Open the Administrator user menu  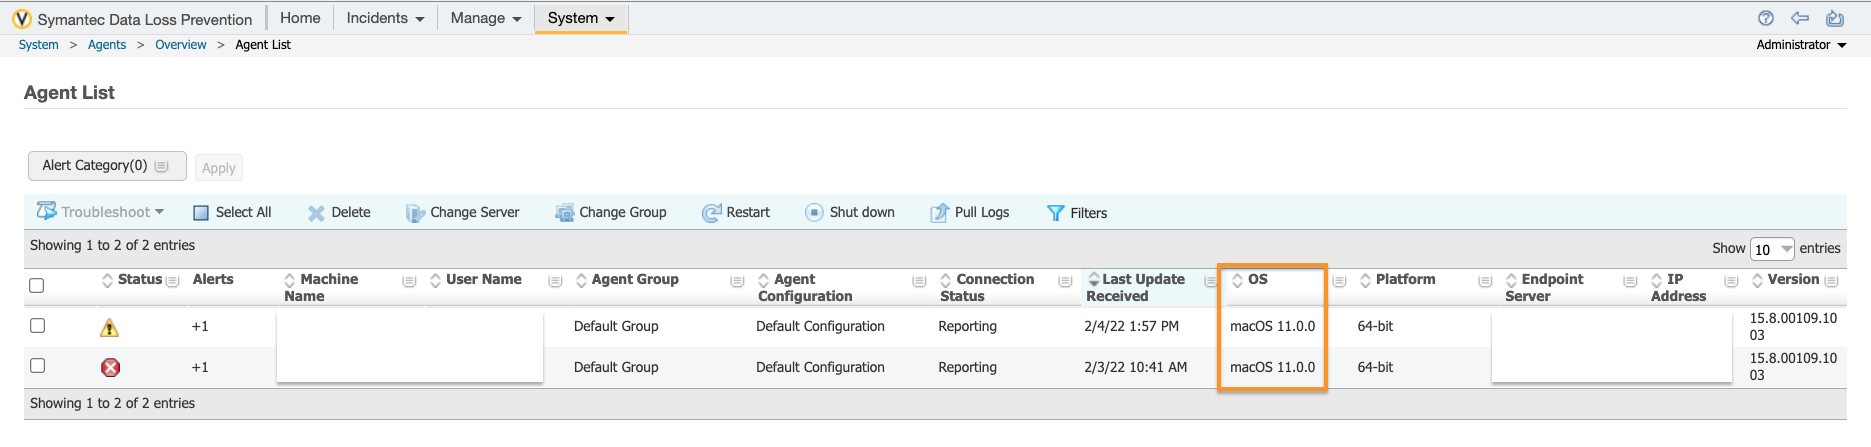coord(1801,45)
